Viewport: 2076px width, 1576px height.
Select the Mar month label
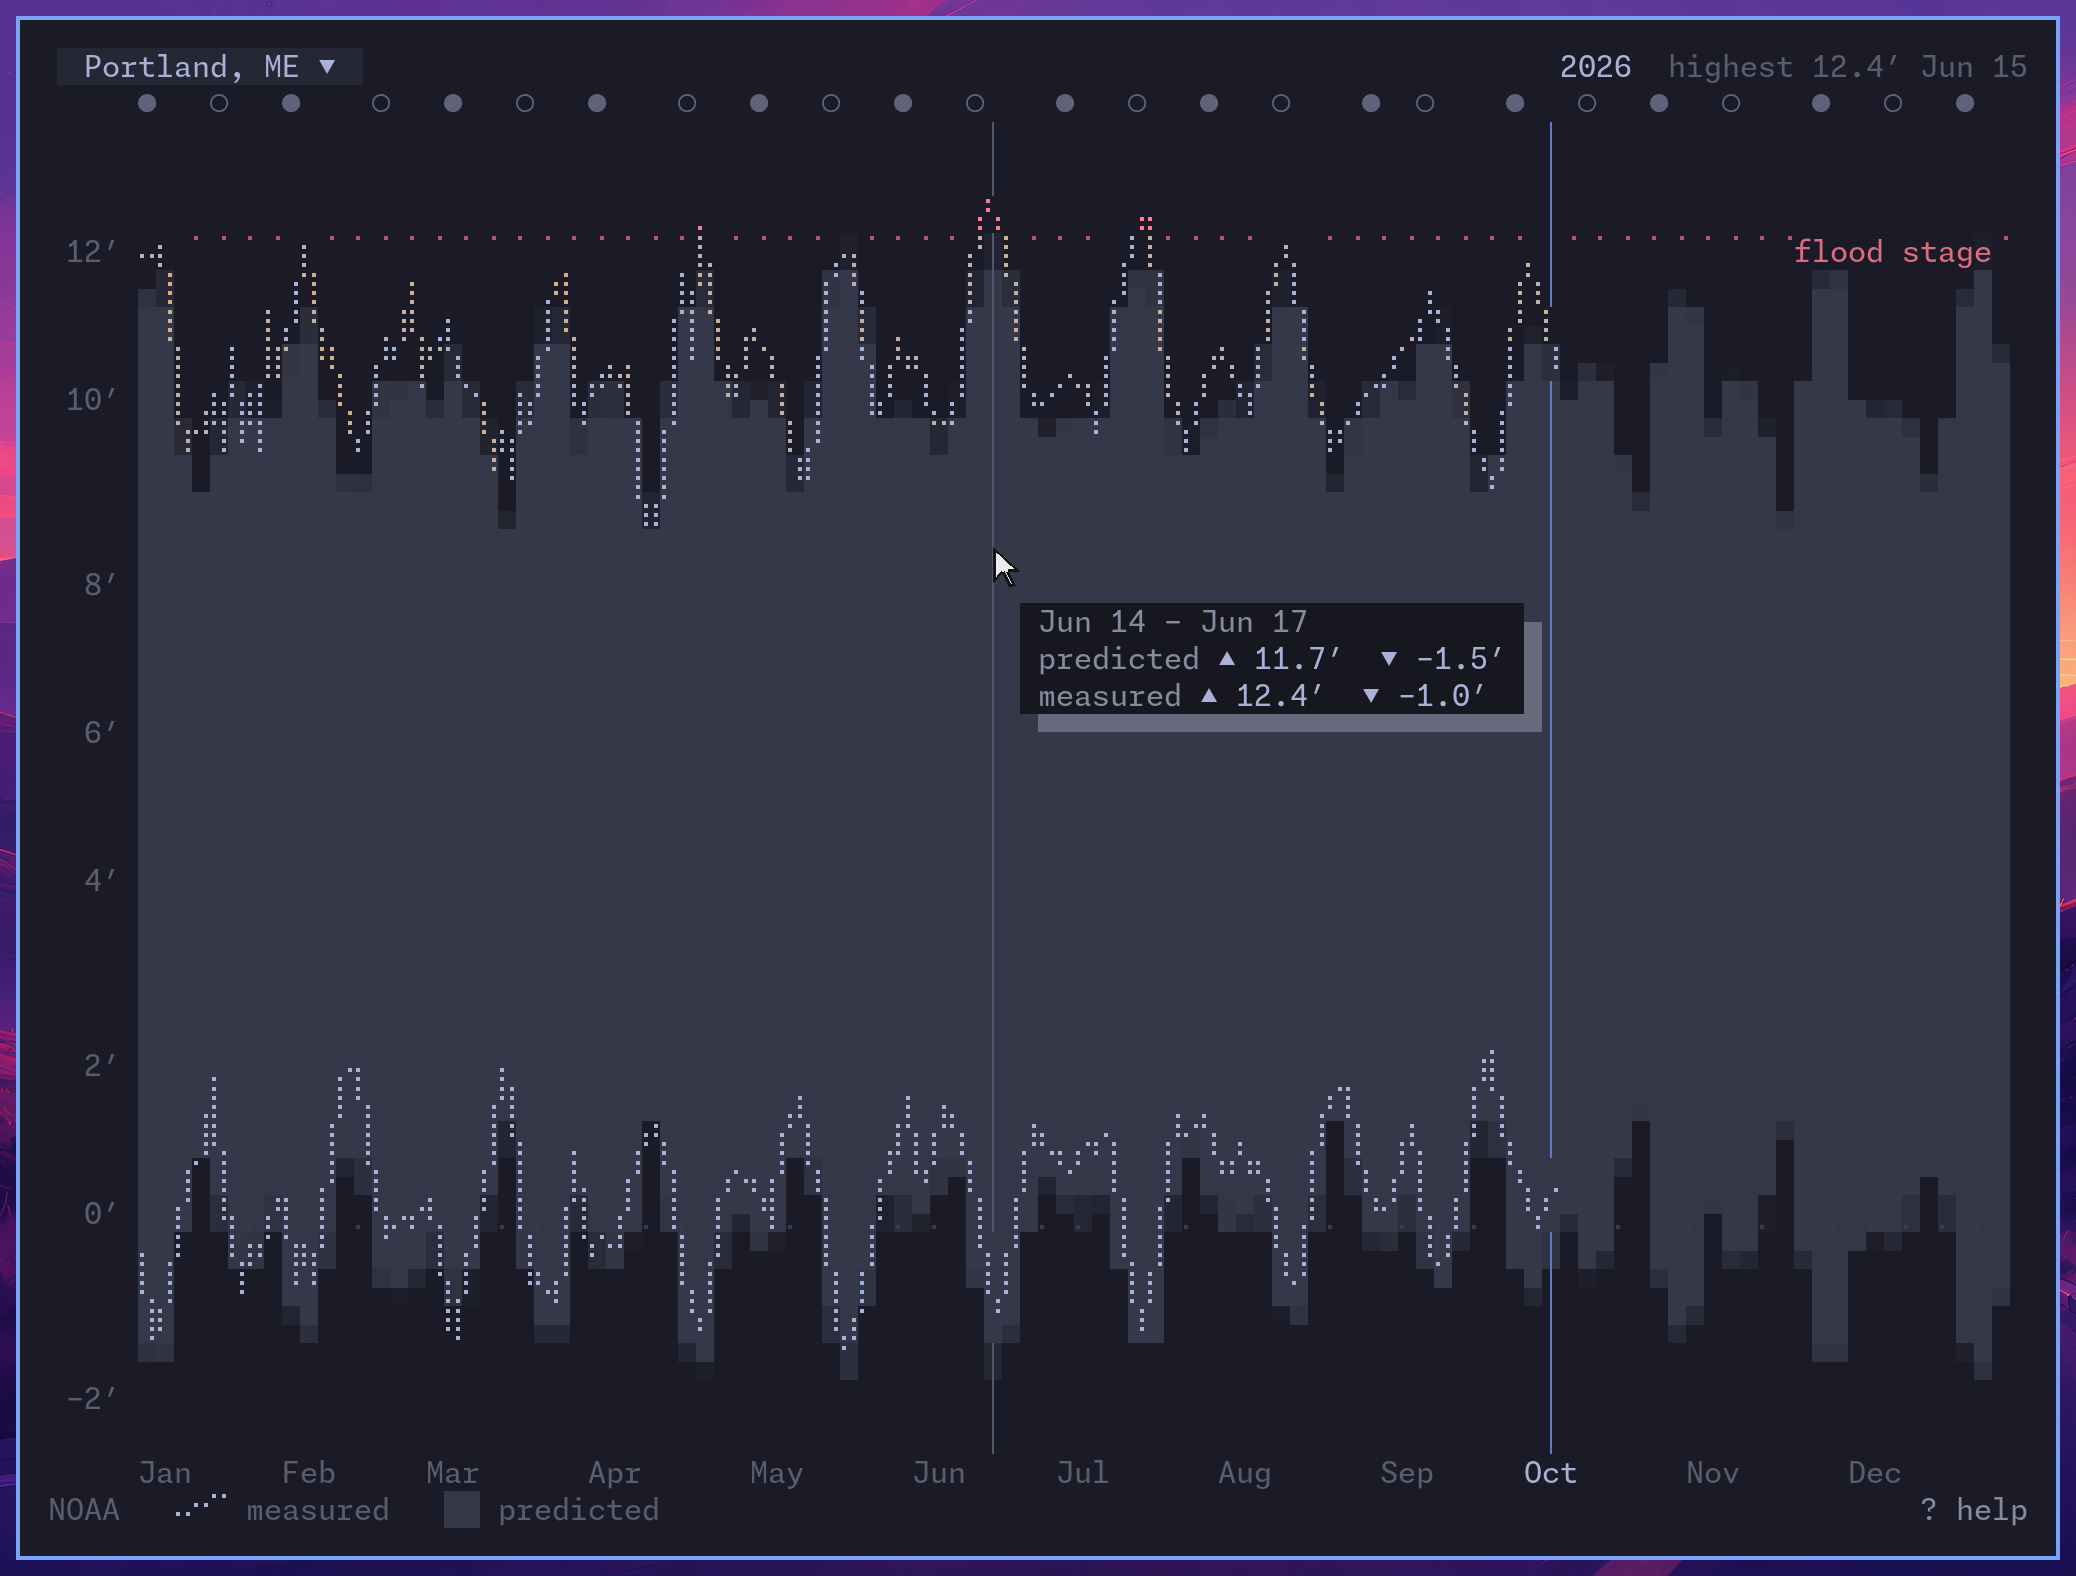coord(452,1473)
